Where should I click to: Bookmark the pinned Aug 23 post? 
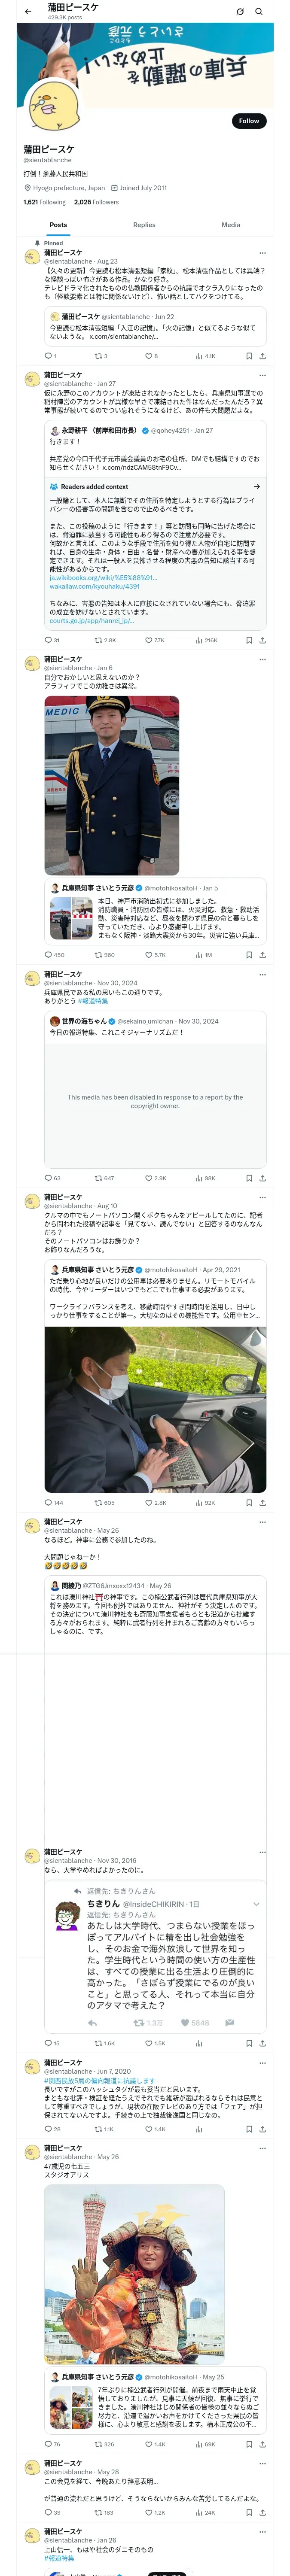tap(249, 356)
